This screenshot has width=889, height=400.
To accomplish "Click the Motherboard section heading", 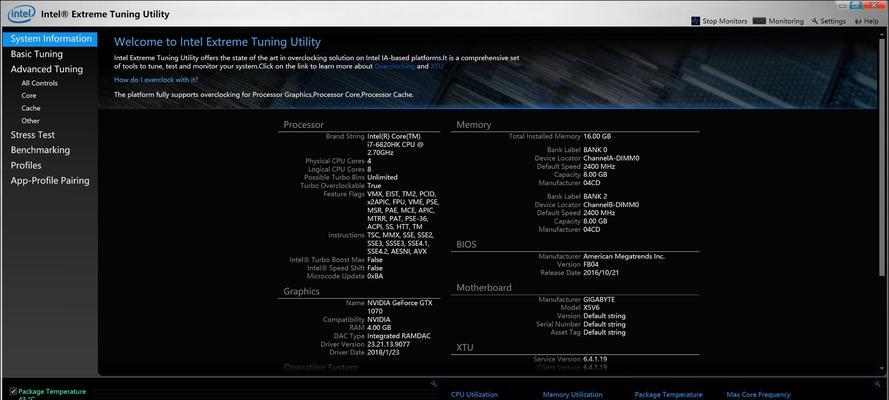I will [x=484, y=288].
